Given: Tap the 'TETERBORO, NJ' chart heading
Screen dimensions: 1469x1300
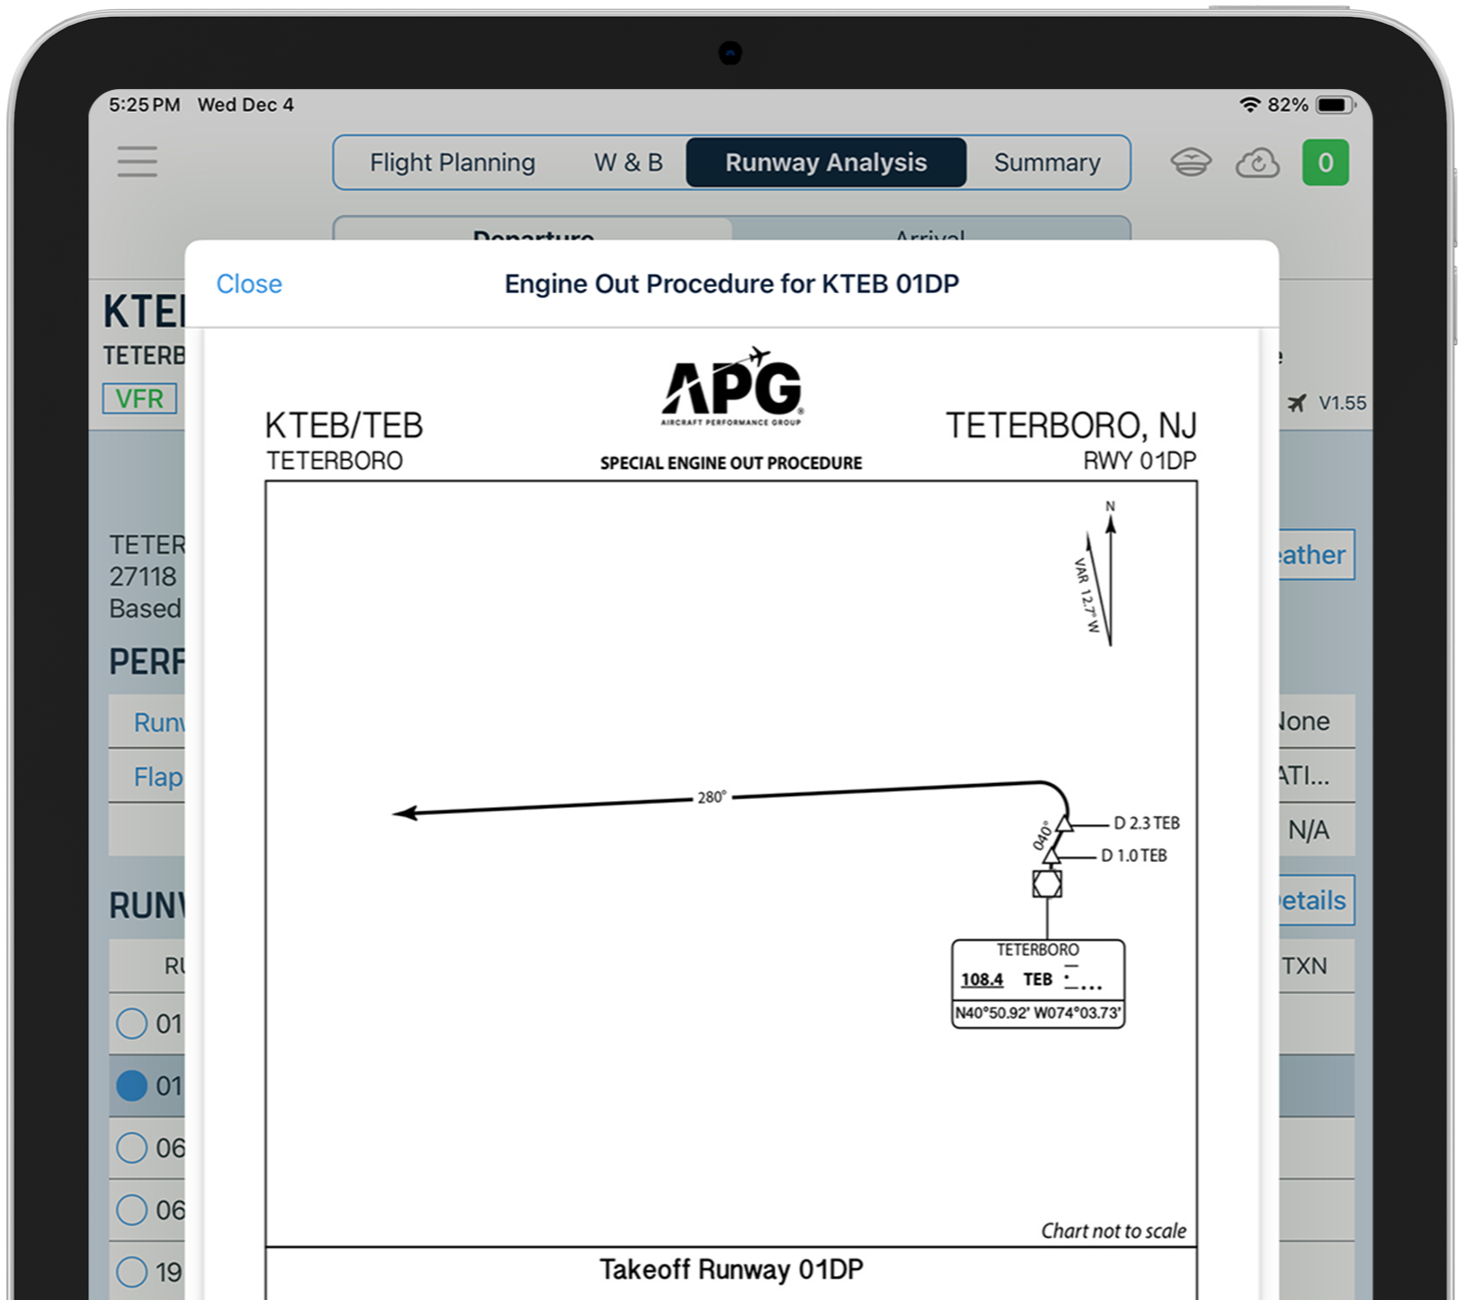Looking at the screenshot, I should [x=1071, y=426].
